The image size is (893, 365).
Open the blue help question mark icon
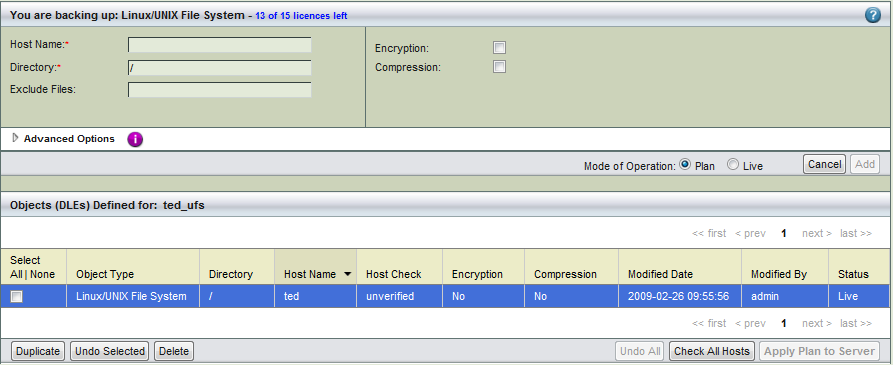(x=872, y=15)
